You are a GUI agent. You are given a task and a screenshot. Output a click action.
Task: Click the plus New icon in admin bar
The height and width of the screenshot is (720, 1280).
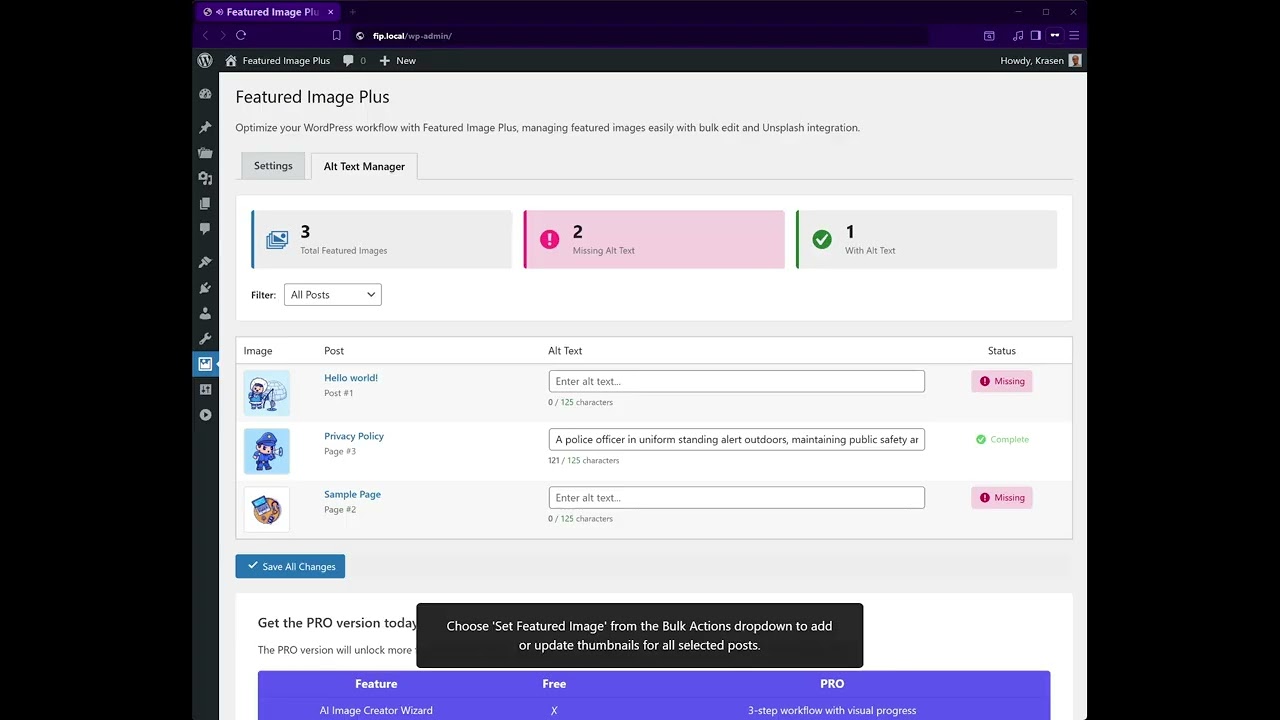tap(385, 60)
